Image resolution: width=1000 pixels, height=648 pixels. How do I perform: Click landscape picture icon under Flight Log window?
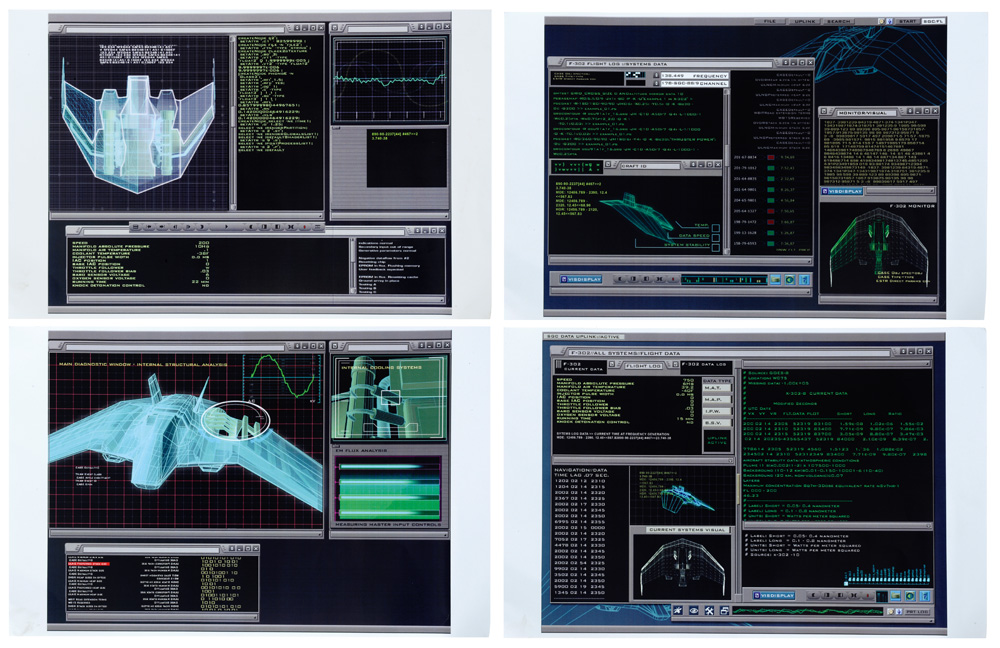point(775,279)
